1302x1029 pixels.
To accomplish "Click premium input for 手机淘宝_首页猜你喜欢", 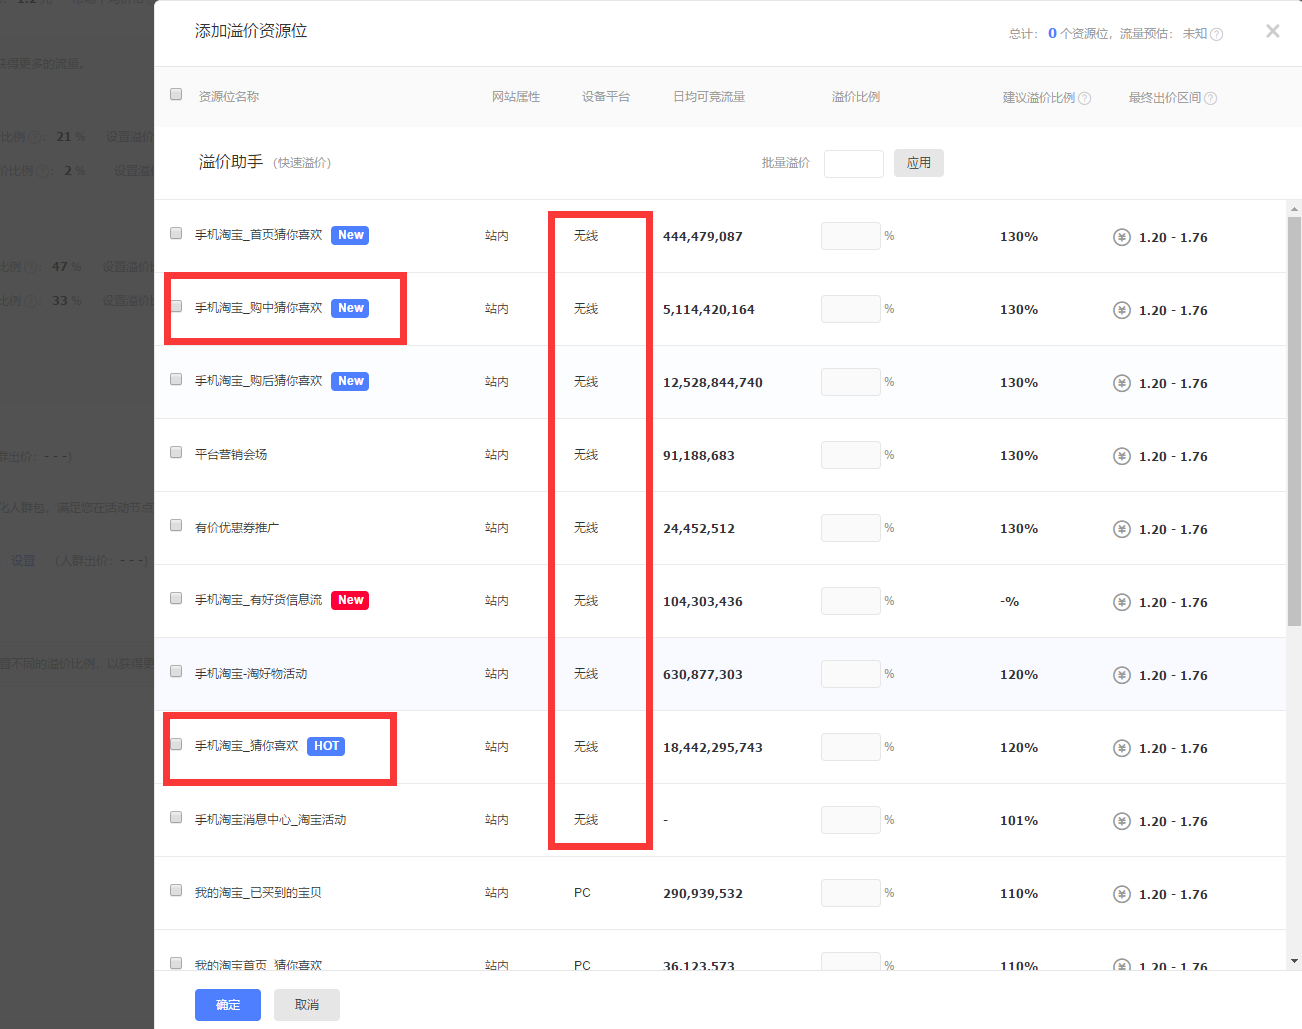I will 851,236.
